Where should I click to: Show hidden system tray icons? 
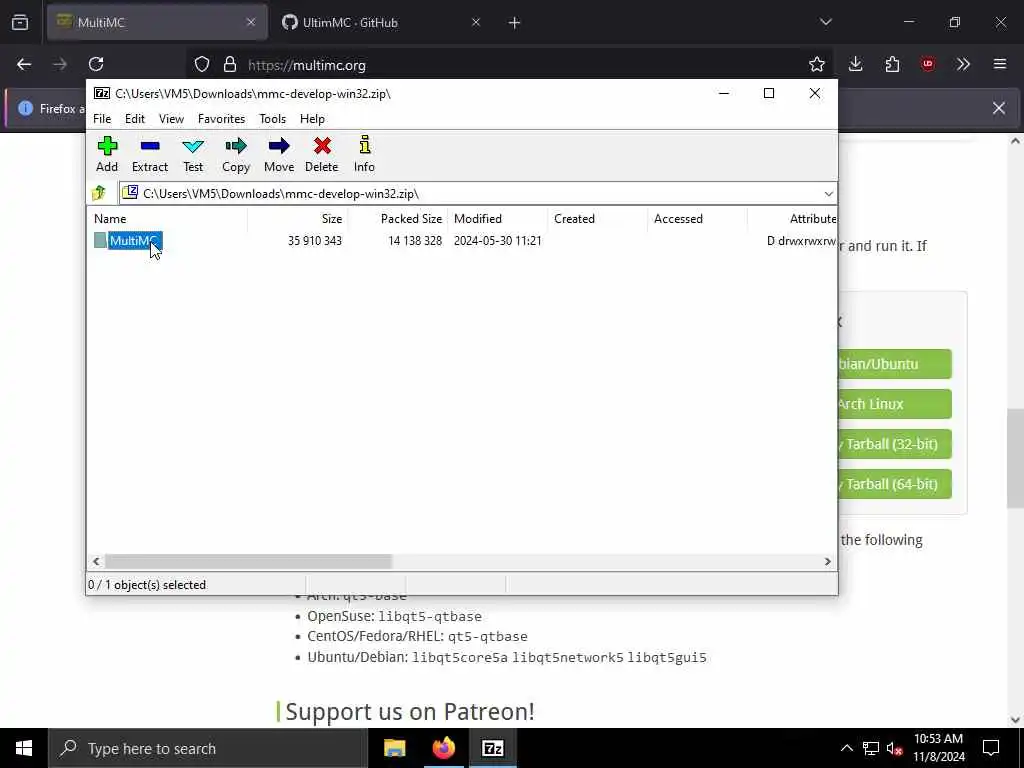pos(846,748)
